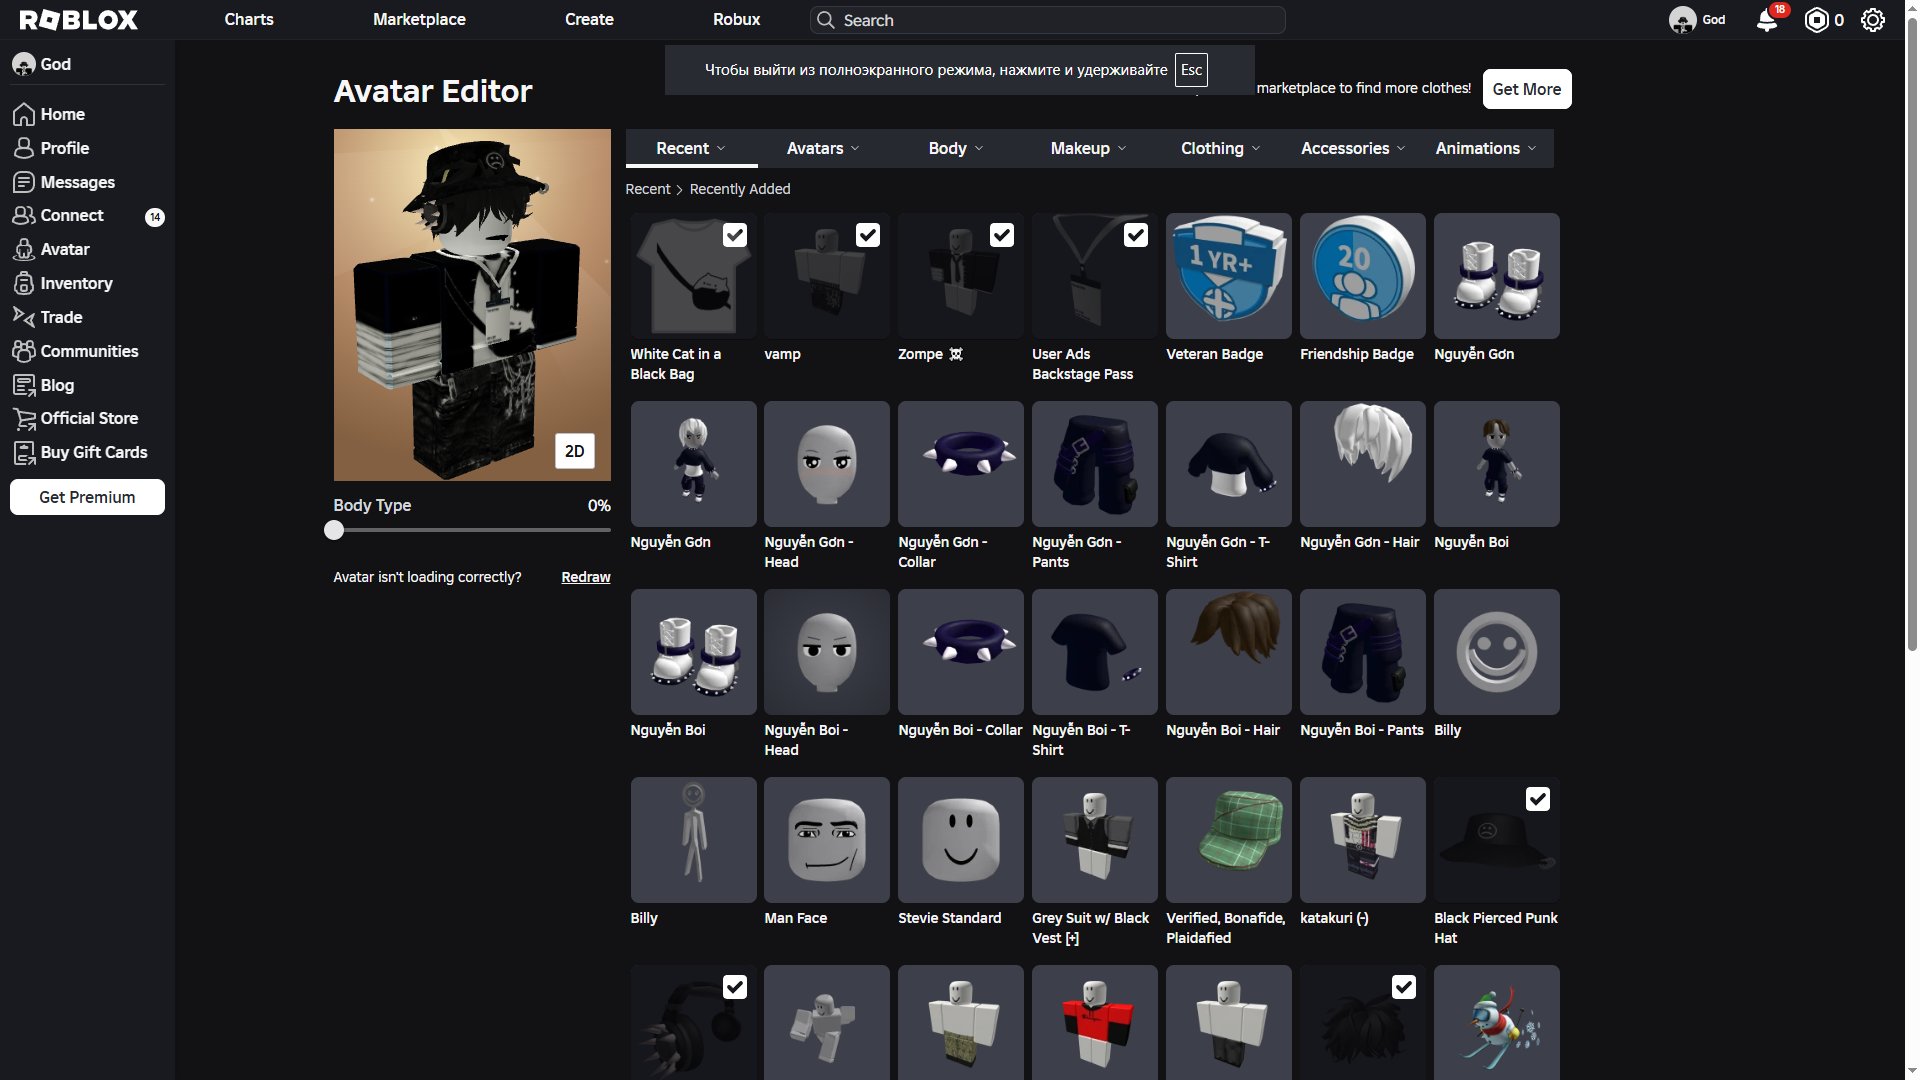Viewport: 1920px width, 1080px height.
Task: Equip the Nguyễn Boi - Pants item
Action: point(1363,652)
